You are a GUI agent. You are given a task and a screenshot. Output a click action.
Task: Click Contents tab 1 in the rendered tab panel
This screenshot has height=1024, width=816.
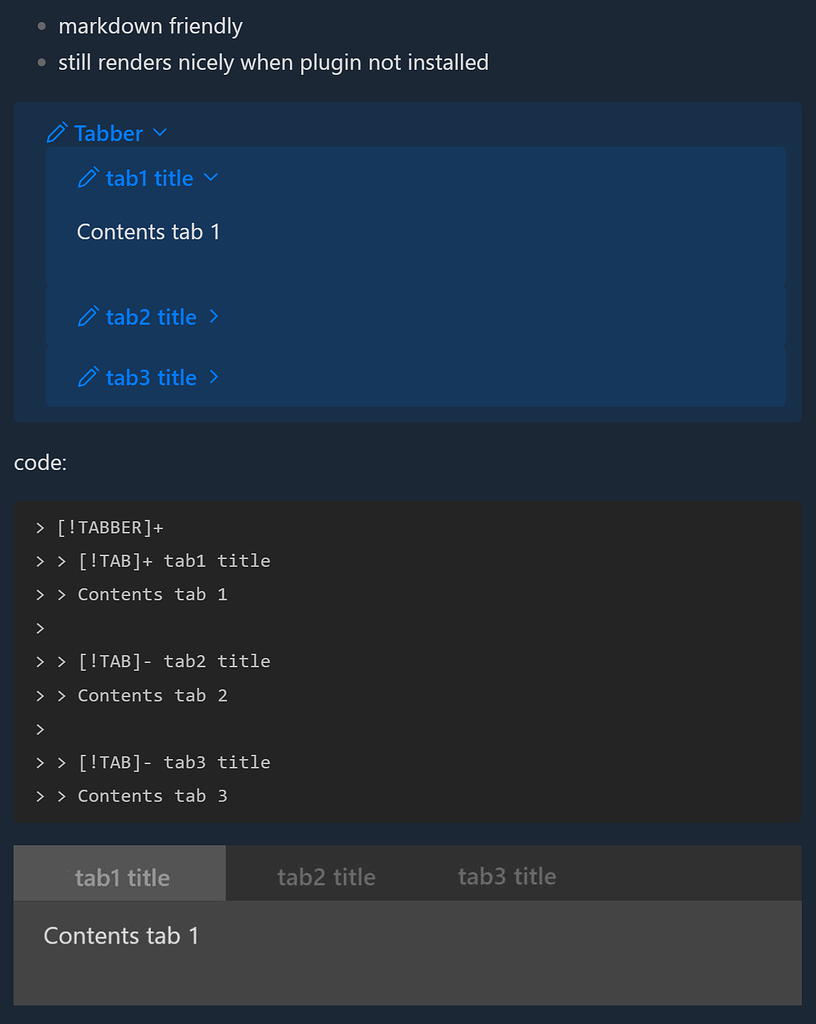click(121, 935)
